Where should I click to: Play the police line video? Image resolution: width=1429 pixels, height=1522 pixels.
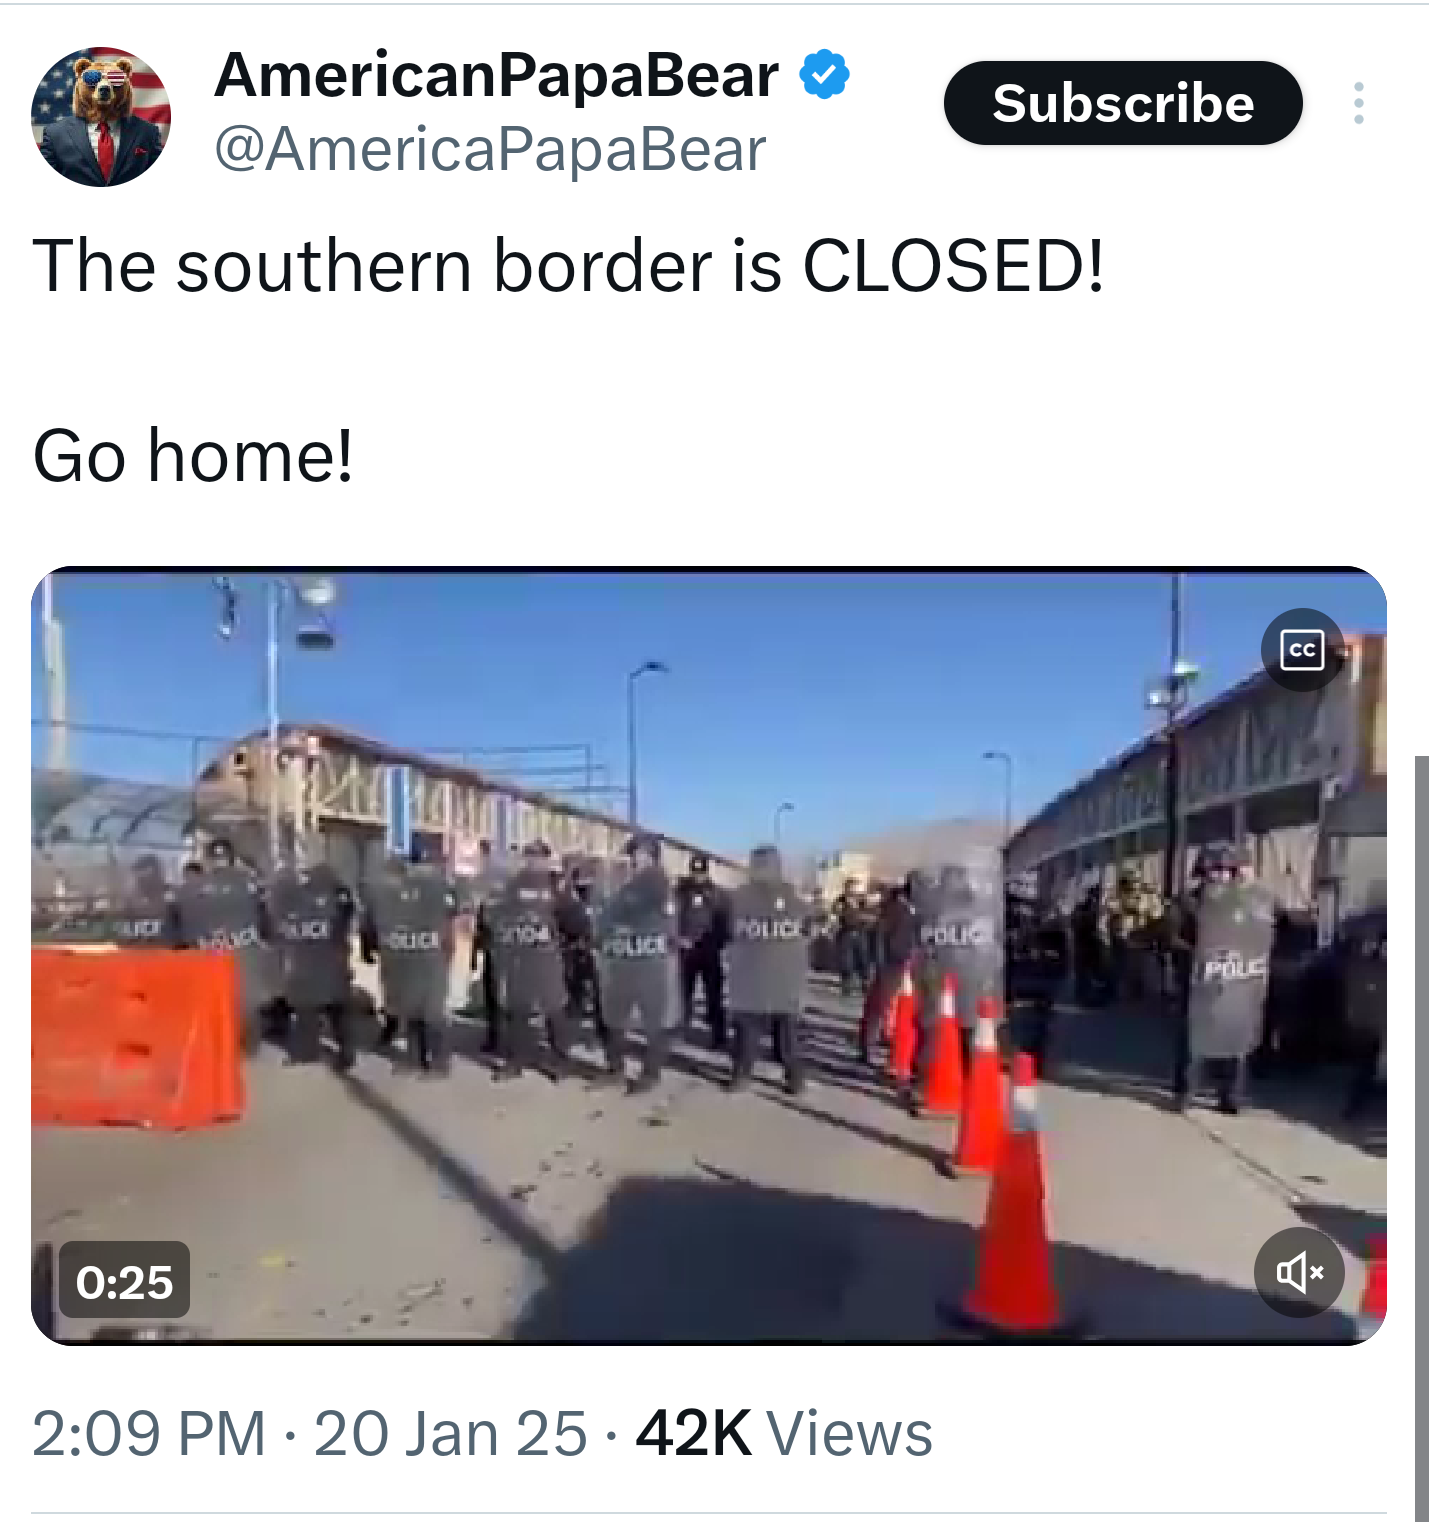pos(709,956)
